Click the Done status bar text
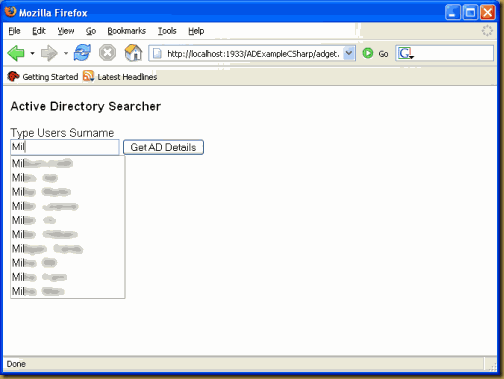 (x=16, y=364)
